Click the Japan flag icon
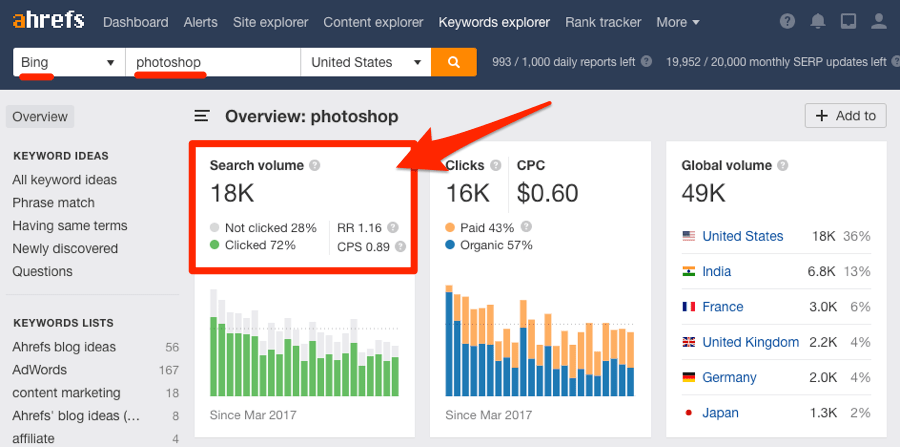Screen dimensions: 900x447 [x=689, y=413]
